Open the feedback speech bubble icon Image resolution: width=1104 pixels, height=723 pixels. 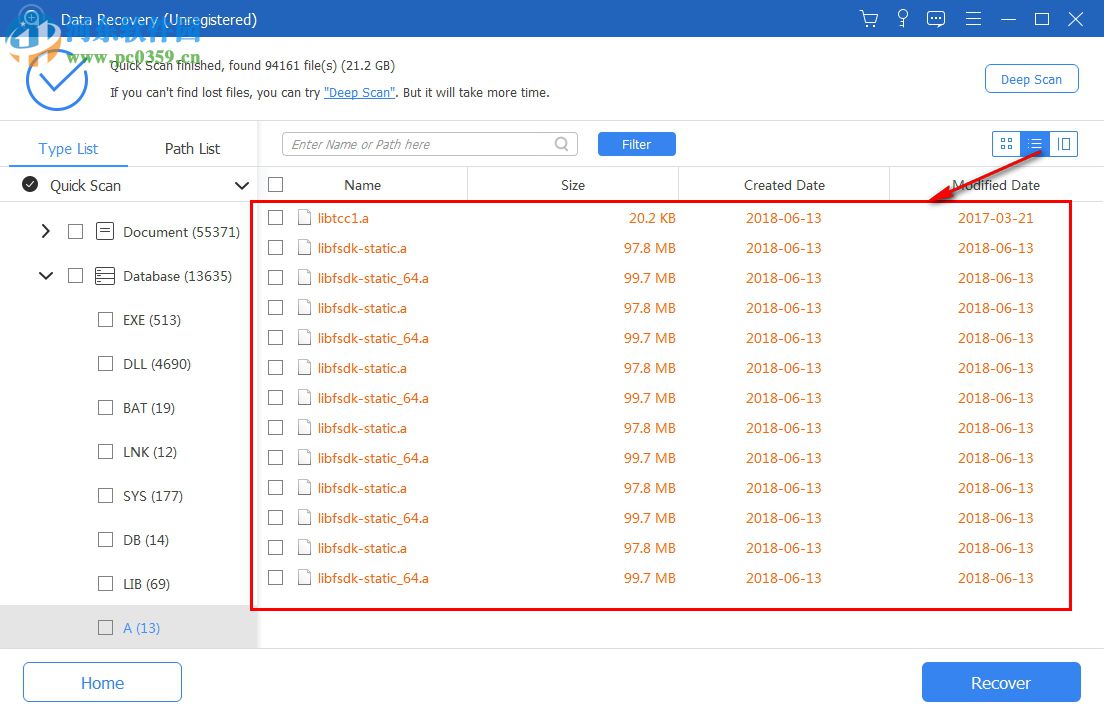[936, 19]
